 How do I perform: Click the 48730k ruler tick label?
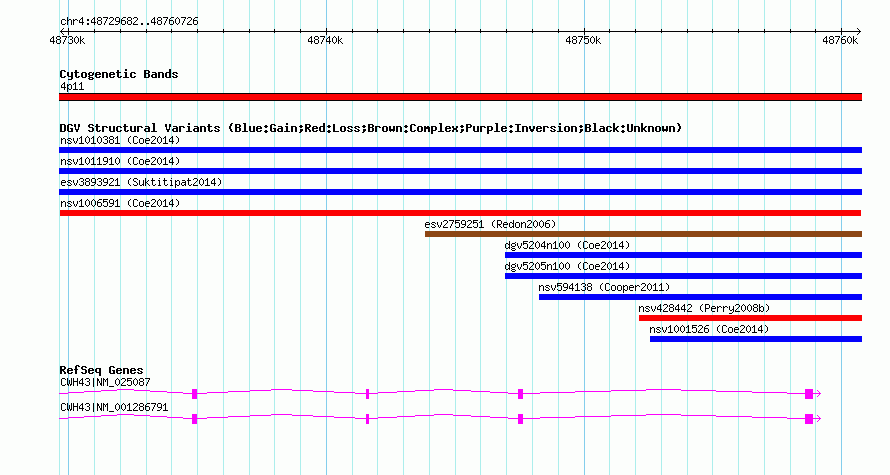click(68, 40)
